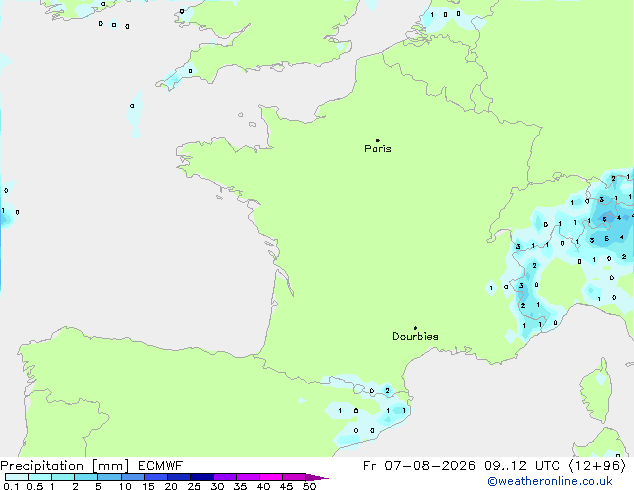Click the ECMWF model name label
This screenshot has width=634, height=490.
[161, 466]
